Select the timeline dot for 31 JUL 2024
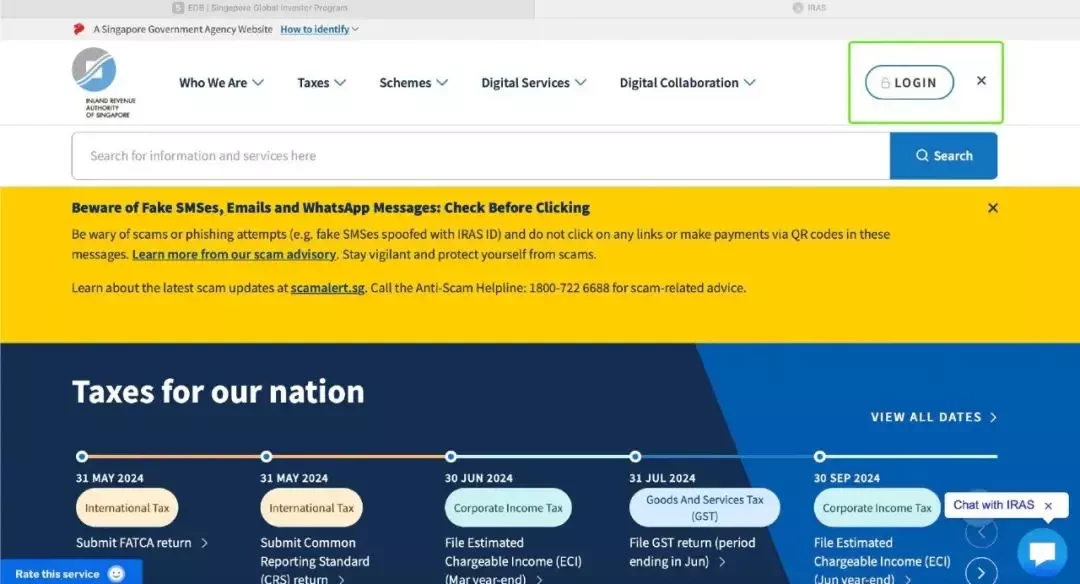 [635, 457]
